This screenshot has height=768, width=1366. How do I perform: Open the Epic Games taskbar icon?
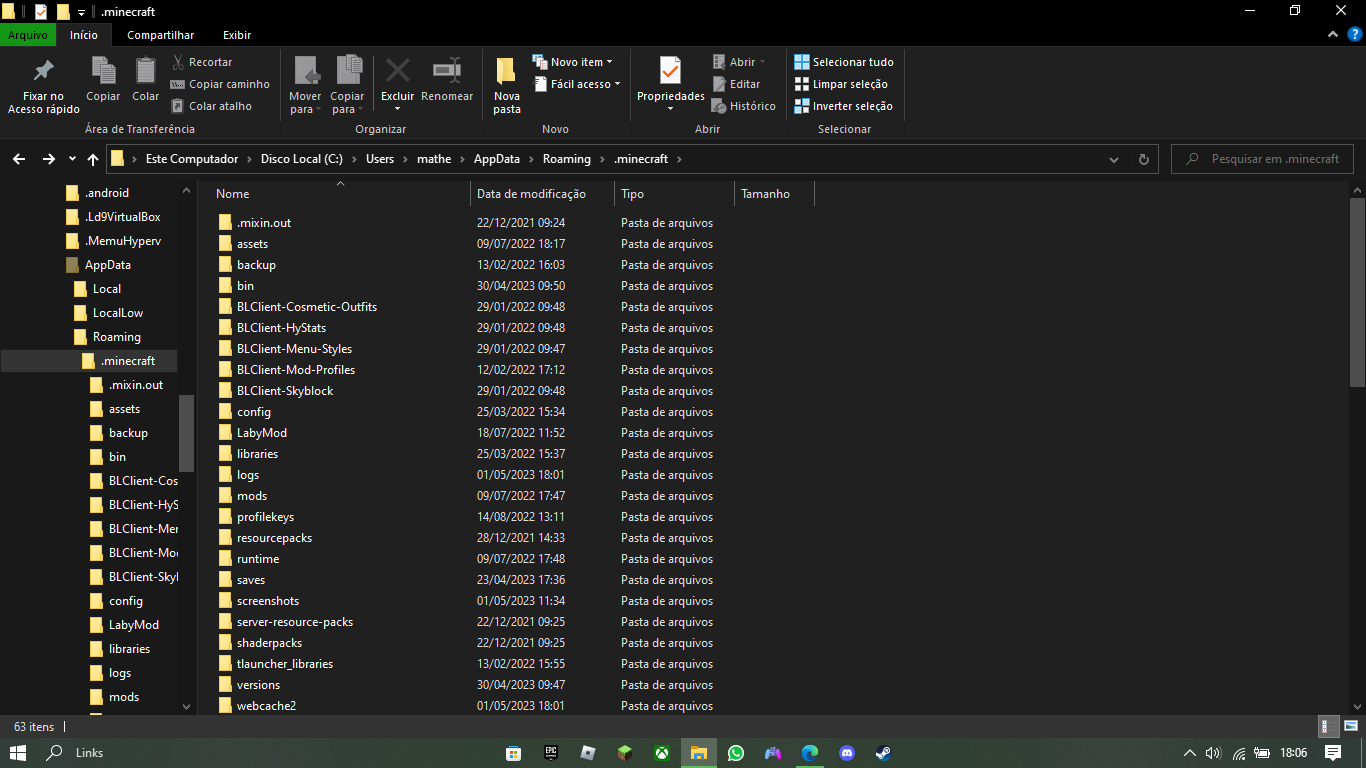550,753
